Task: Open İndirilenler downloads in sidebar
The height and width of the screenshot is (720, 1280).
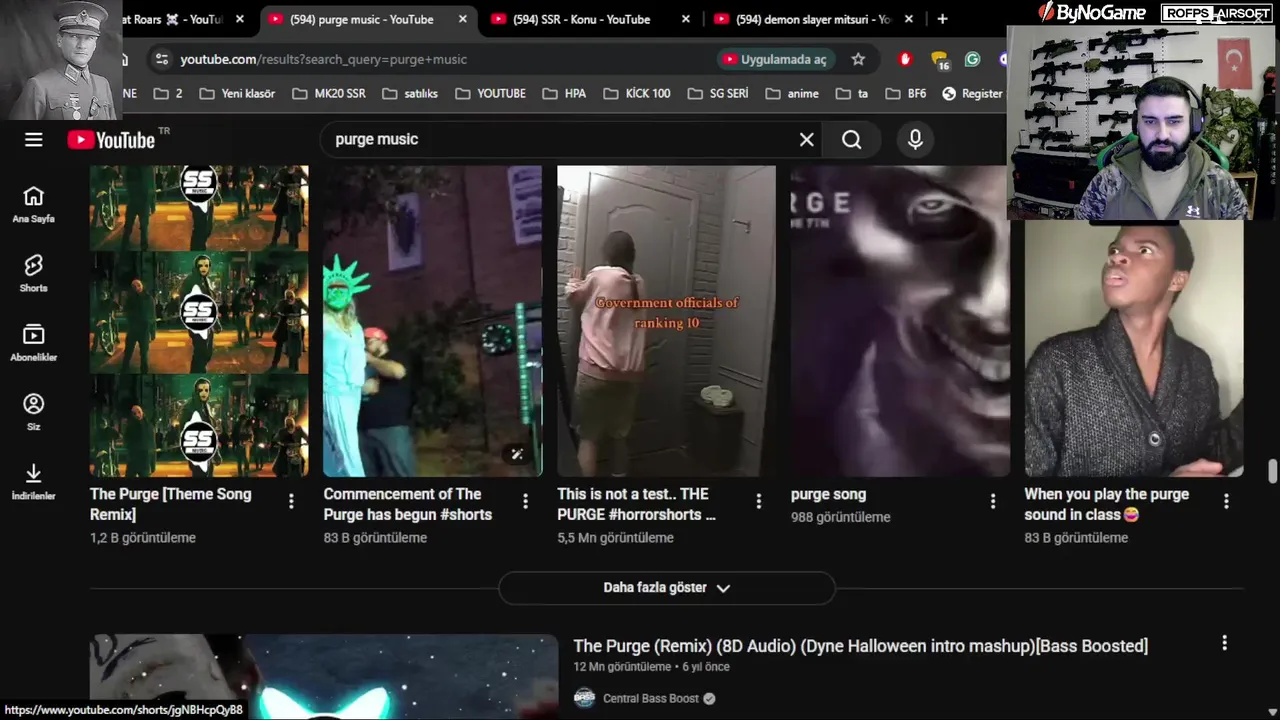Action: pos(34,481)
